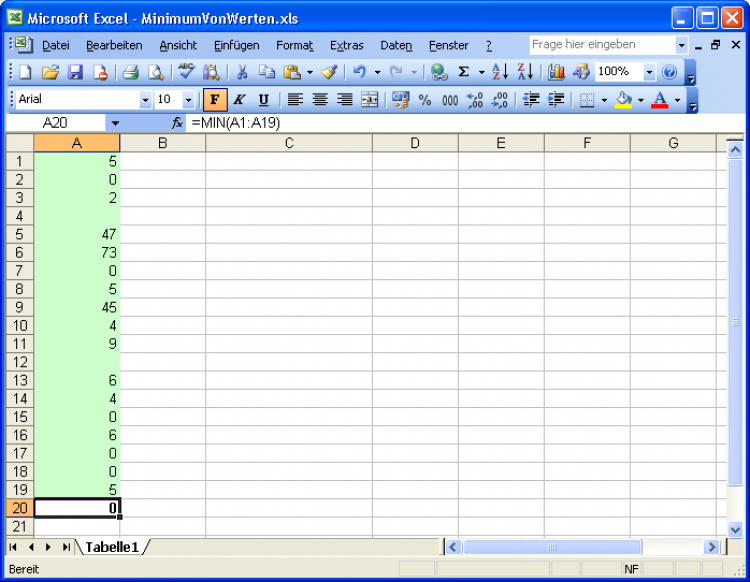This screenshot has width=750, height=582.
Task: Click the AutoSum sigma icon
Action: click(464, 72)
